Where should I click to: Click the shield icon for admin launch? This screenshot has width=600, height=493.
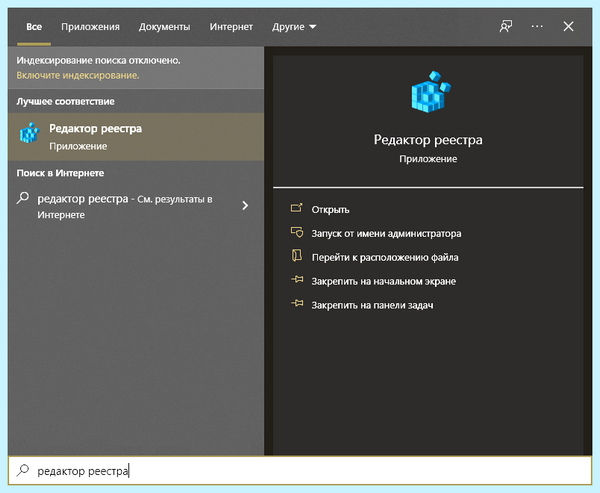pyautogui.click(x=297, y=232)
